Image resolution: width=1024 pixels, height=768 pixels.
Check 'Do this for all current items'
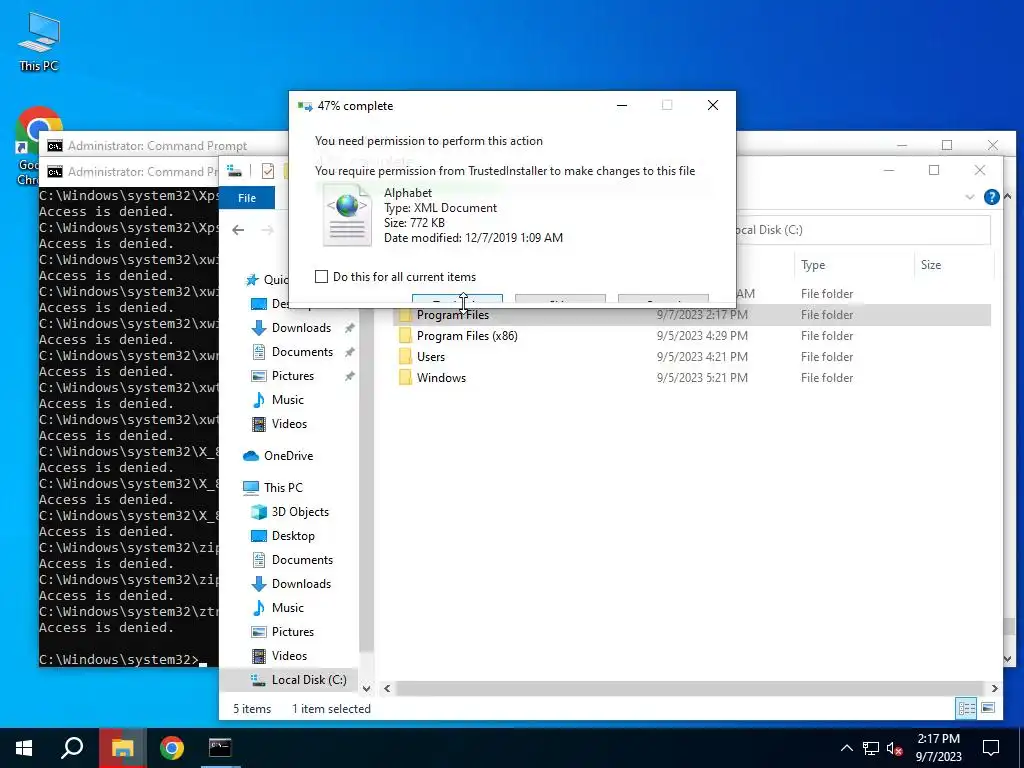[321, 276]
